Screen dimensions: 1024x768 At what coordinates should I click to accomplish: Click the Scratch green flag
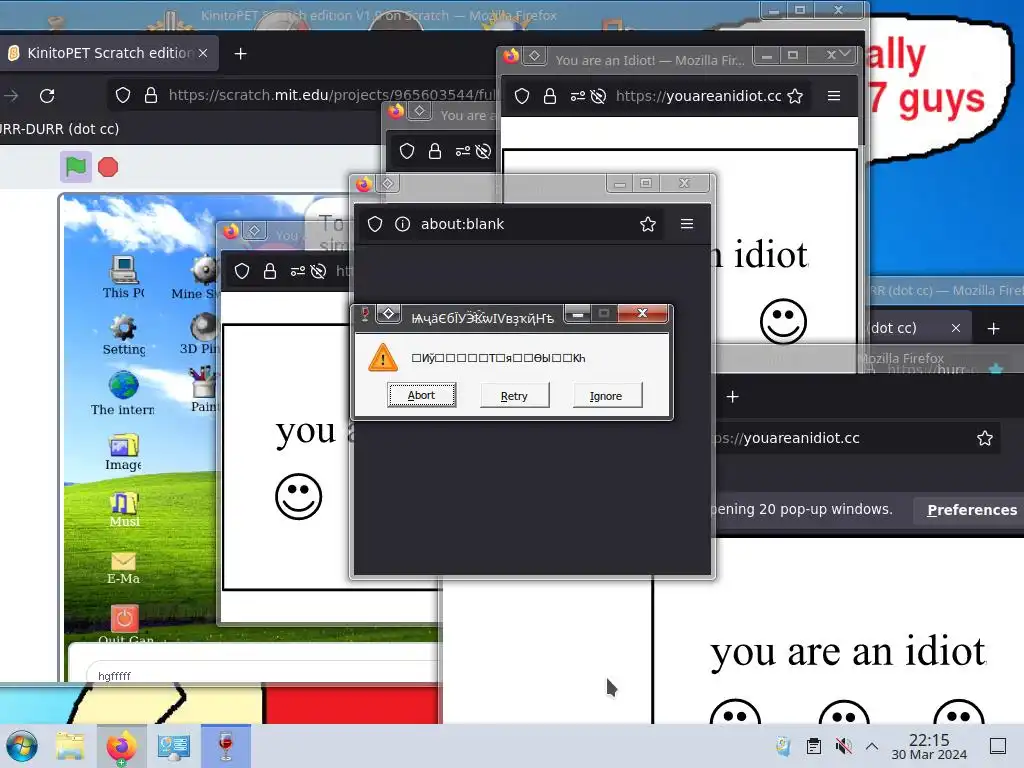click(76, 167)
